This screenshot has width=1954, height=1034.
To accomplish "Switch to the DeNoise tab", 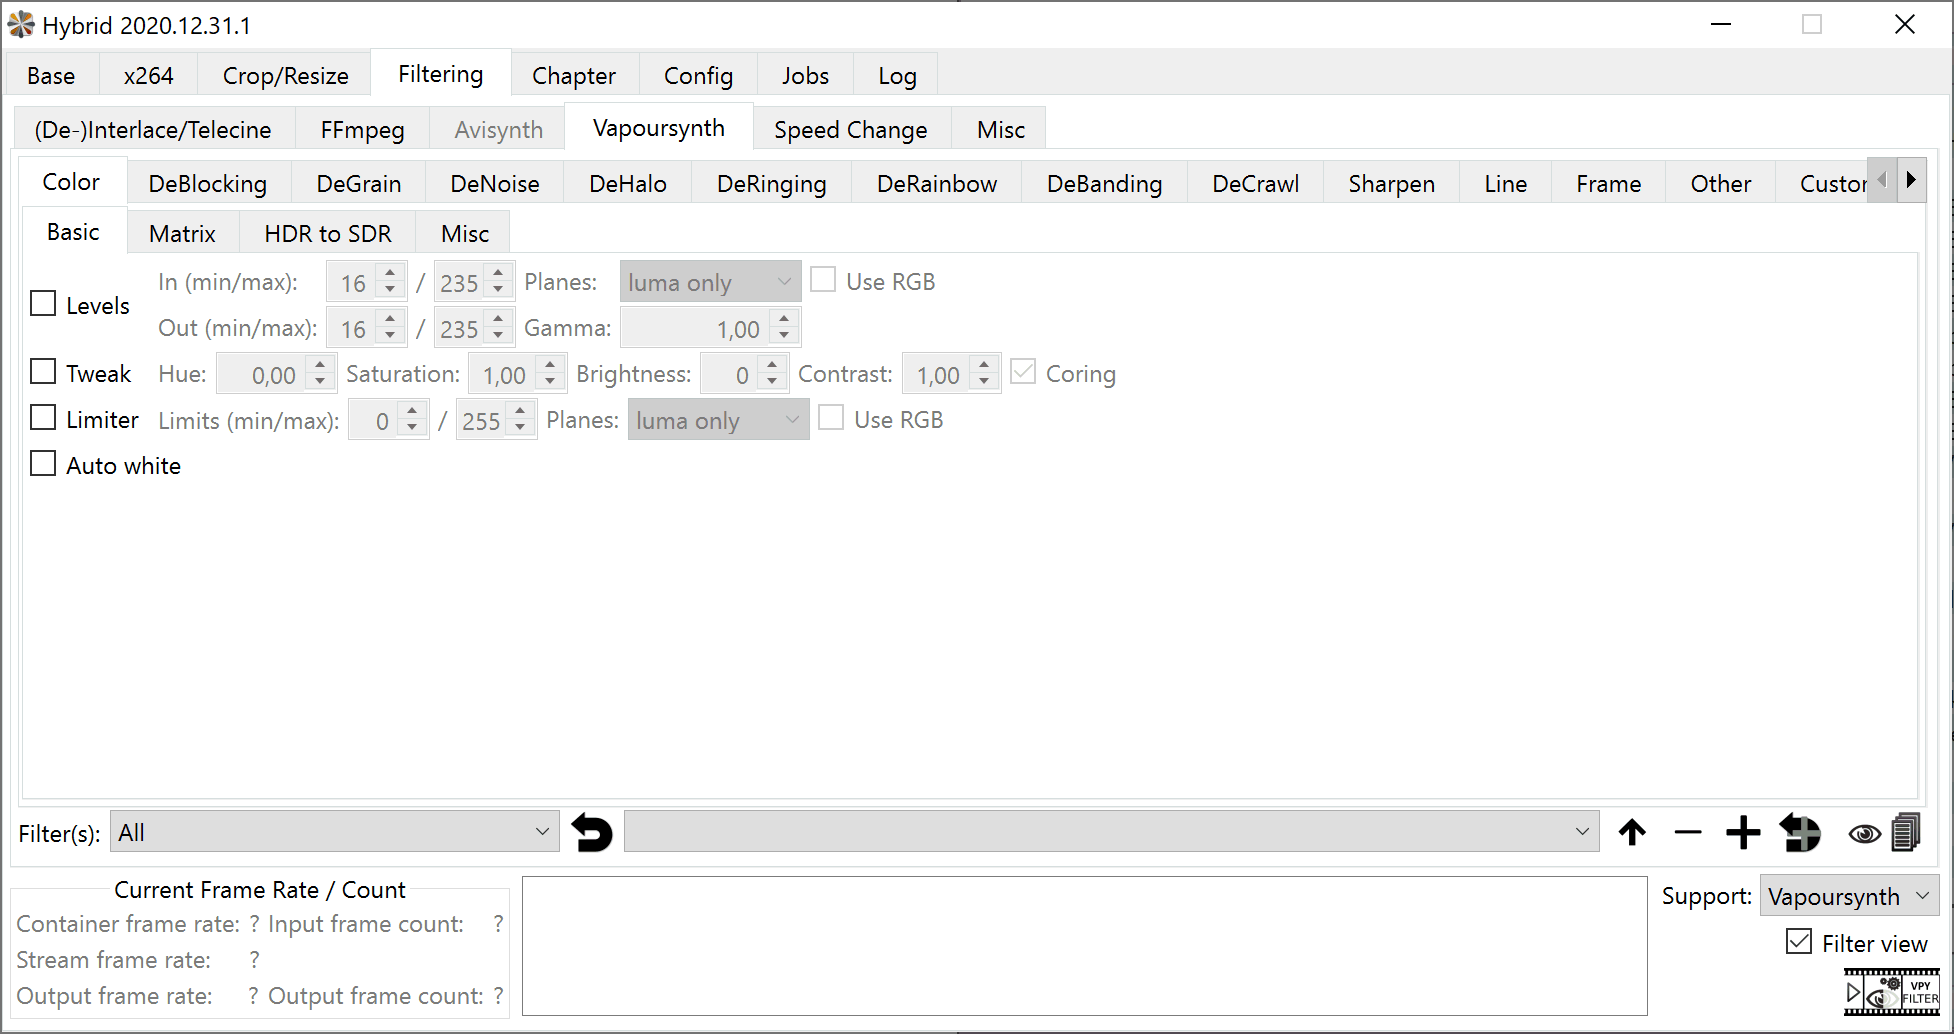I will click(x=494, y=184).
